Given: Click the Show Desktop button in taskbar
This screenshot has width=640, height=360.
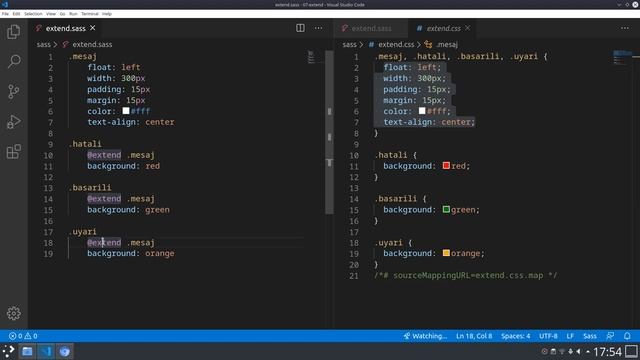Looking at the screenshot, I should point(631,351).
